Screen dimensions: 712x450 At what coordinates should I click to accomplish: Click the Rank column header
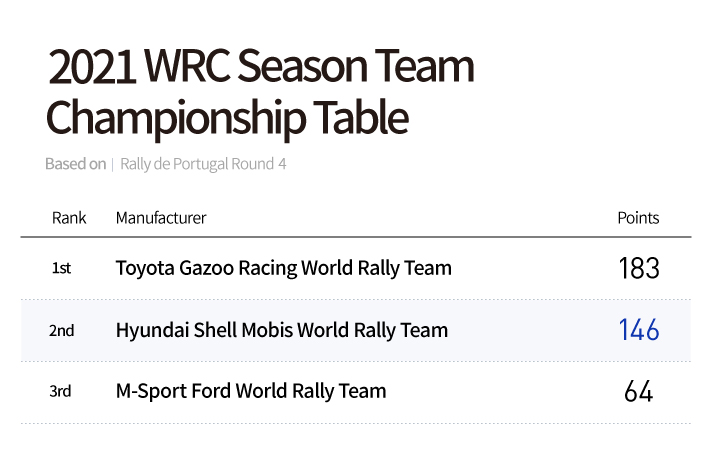pos(69,218)
